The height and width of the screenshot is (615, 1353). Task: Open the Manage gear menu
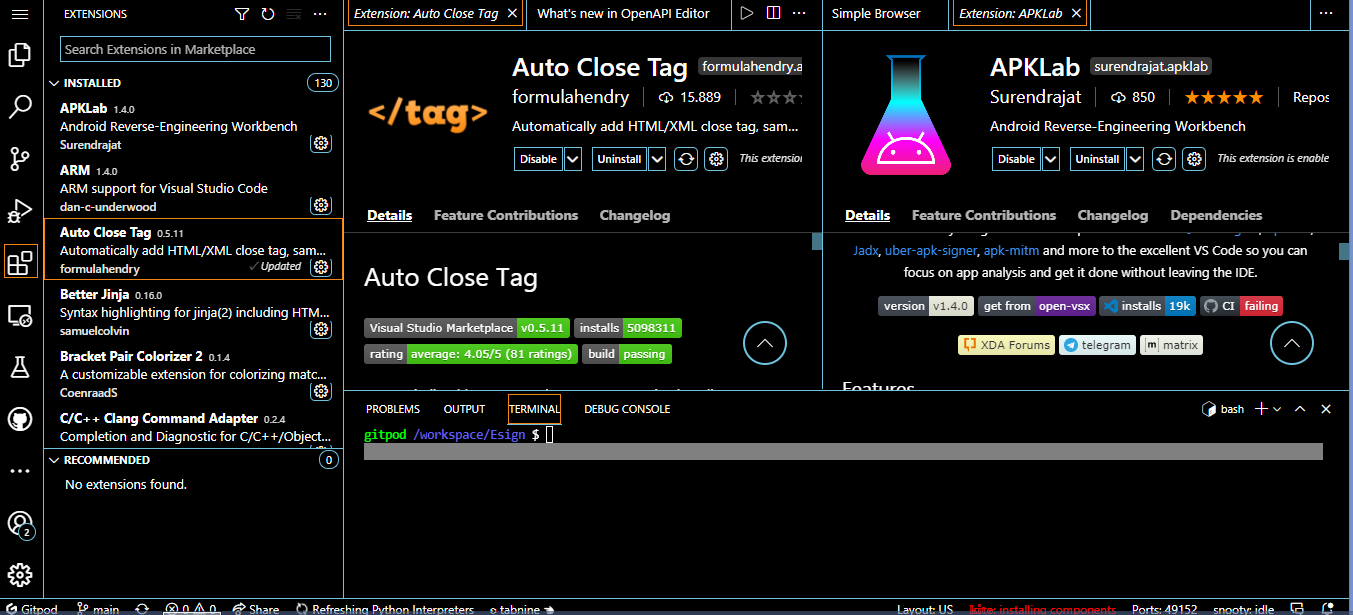click(x=20, y=575)
